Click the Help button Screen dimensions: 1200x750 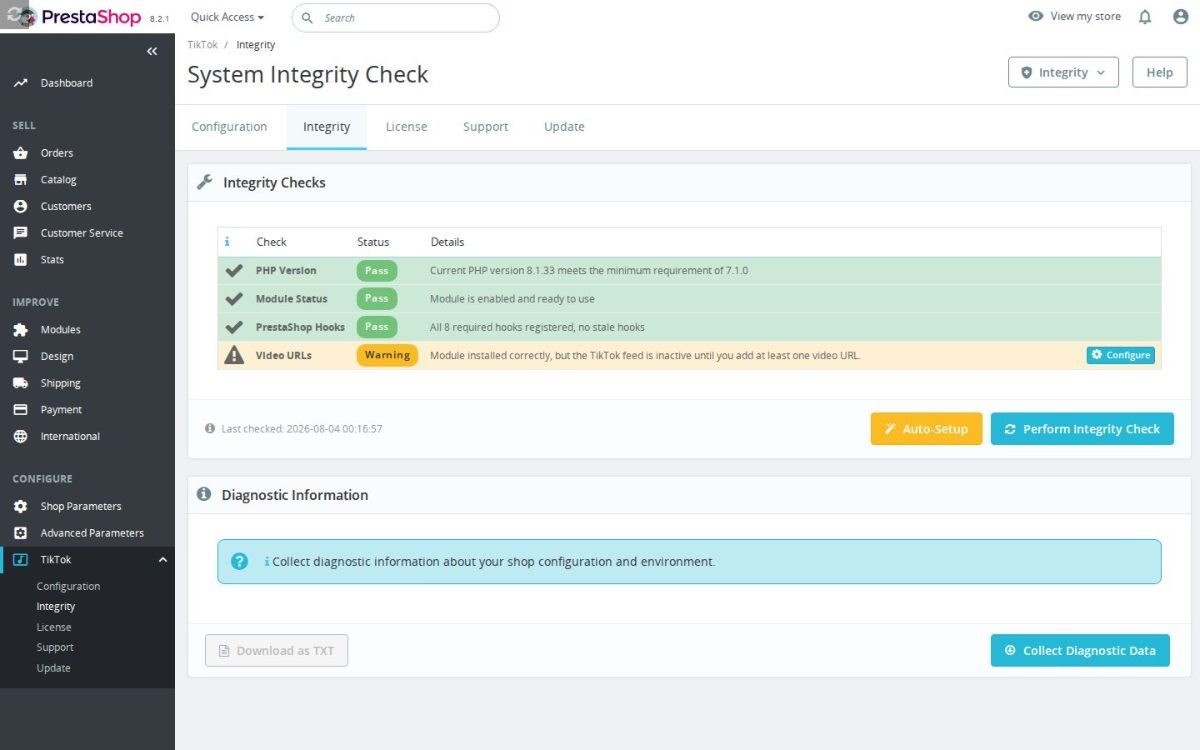click(x=1160, y=73)
